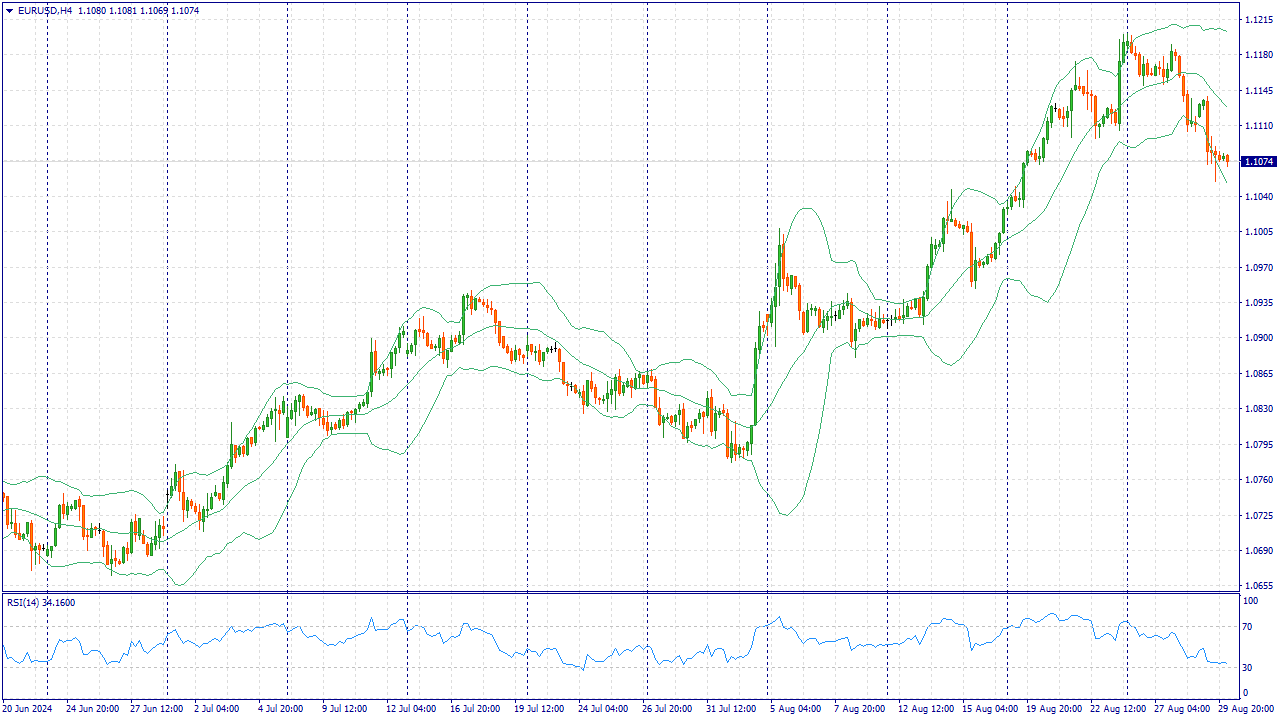Screen dimensions: 1280x720
Task: Click the 24 Jul 04:00 time label
Action: (x=602, y=709)
